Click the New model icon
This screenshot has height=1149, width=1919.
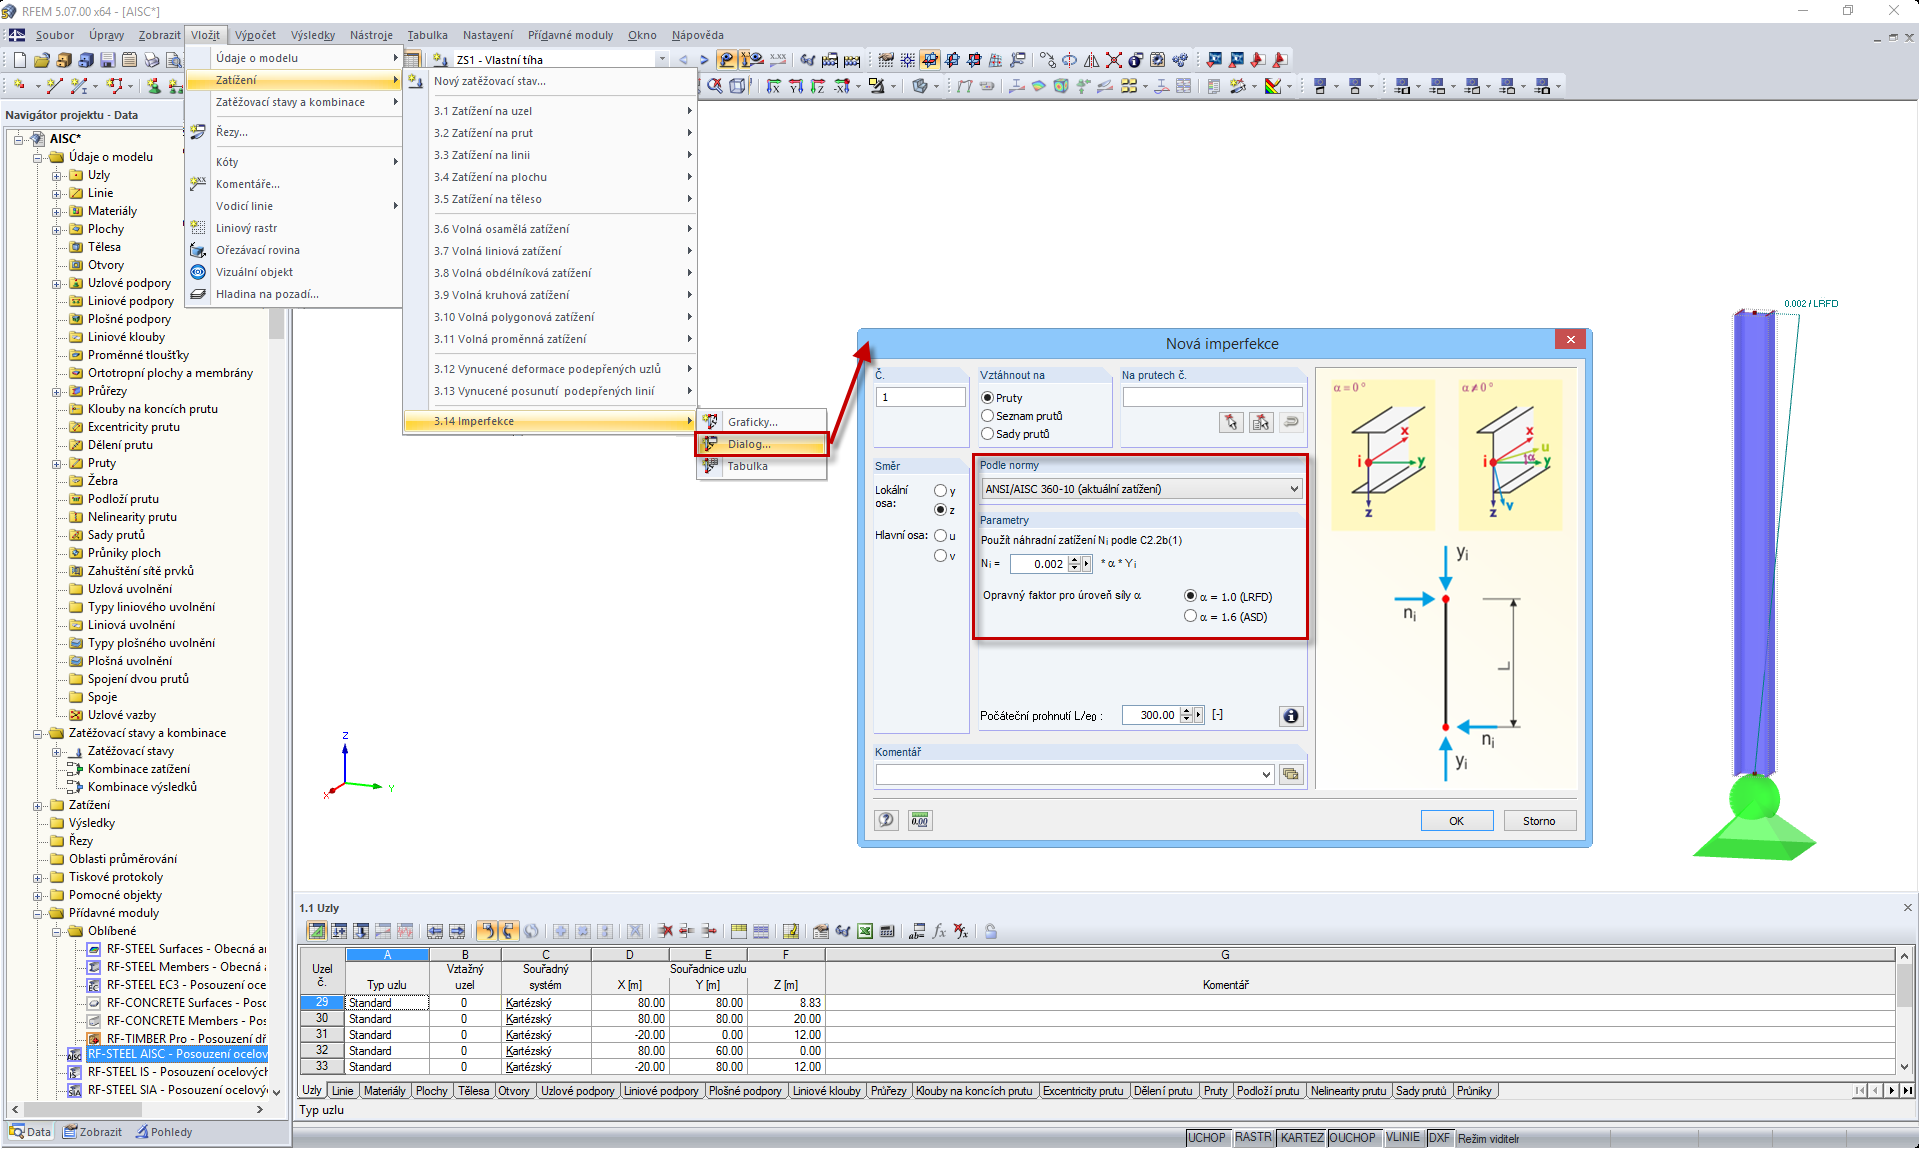pyautogui.click(x=19, y=60)
